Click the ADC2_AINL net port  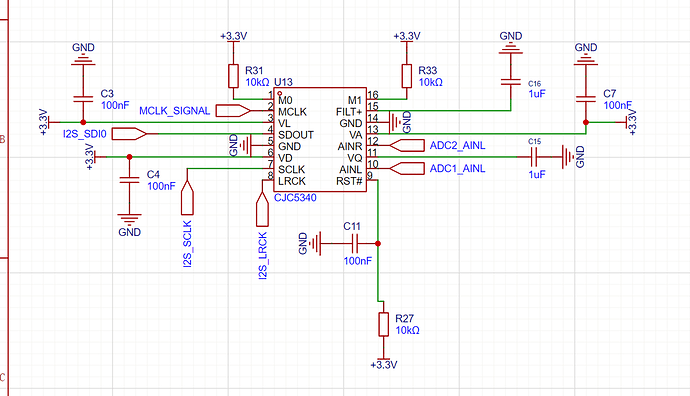[407, 145]
